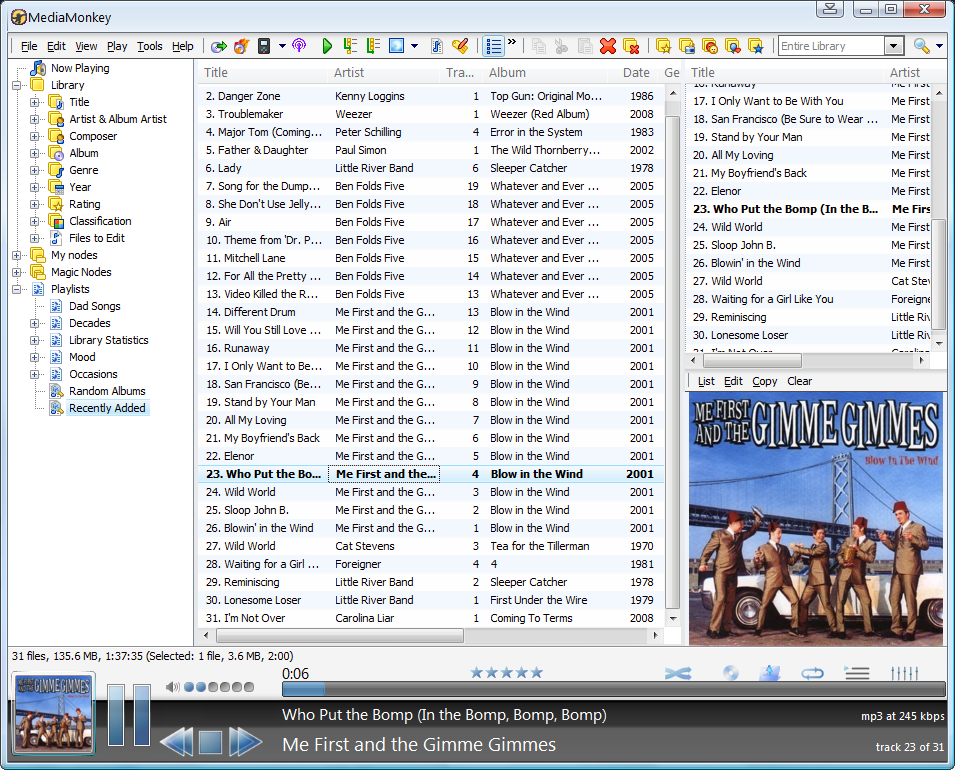Stop playback with the square button
This screenshot has height=770, width=955.
[x=210, y=741]
